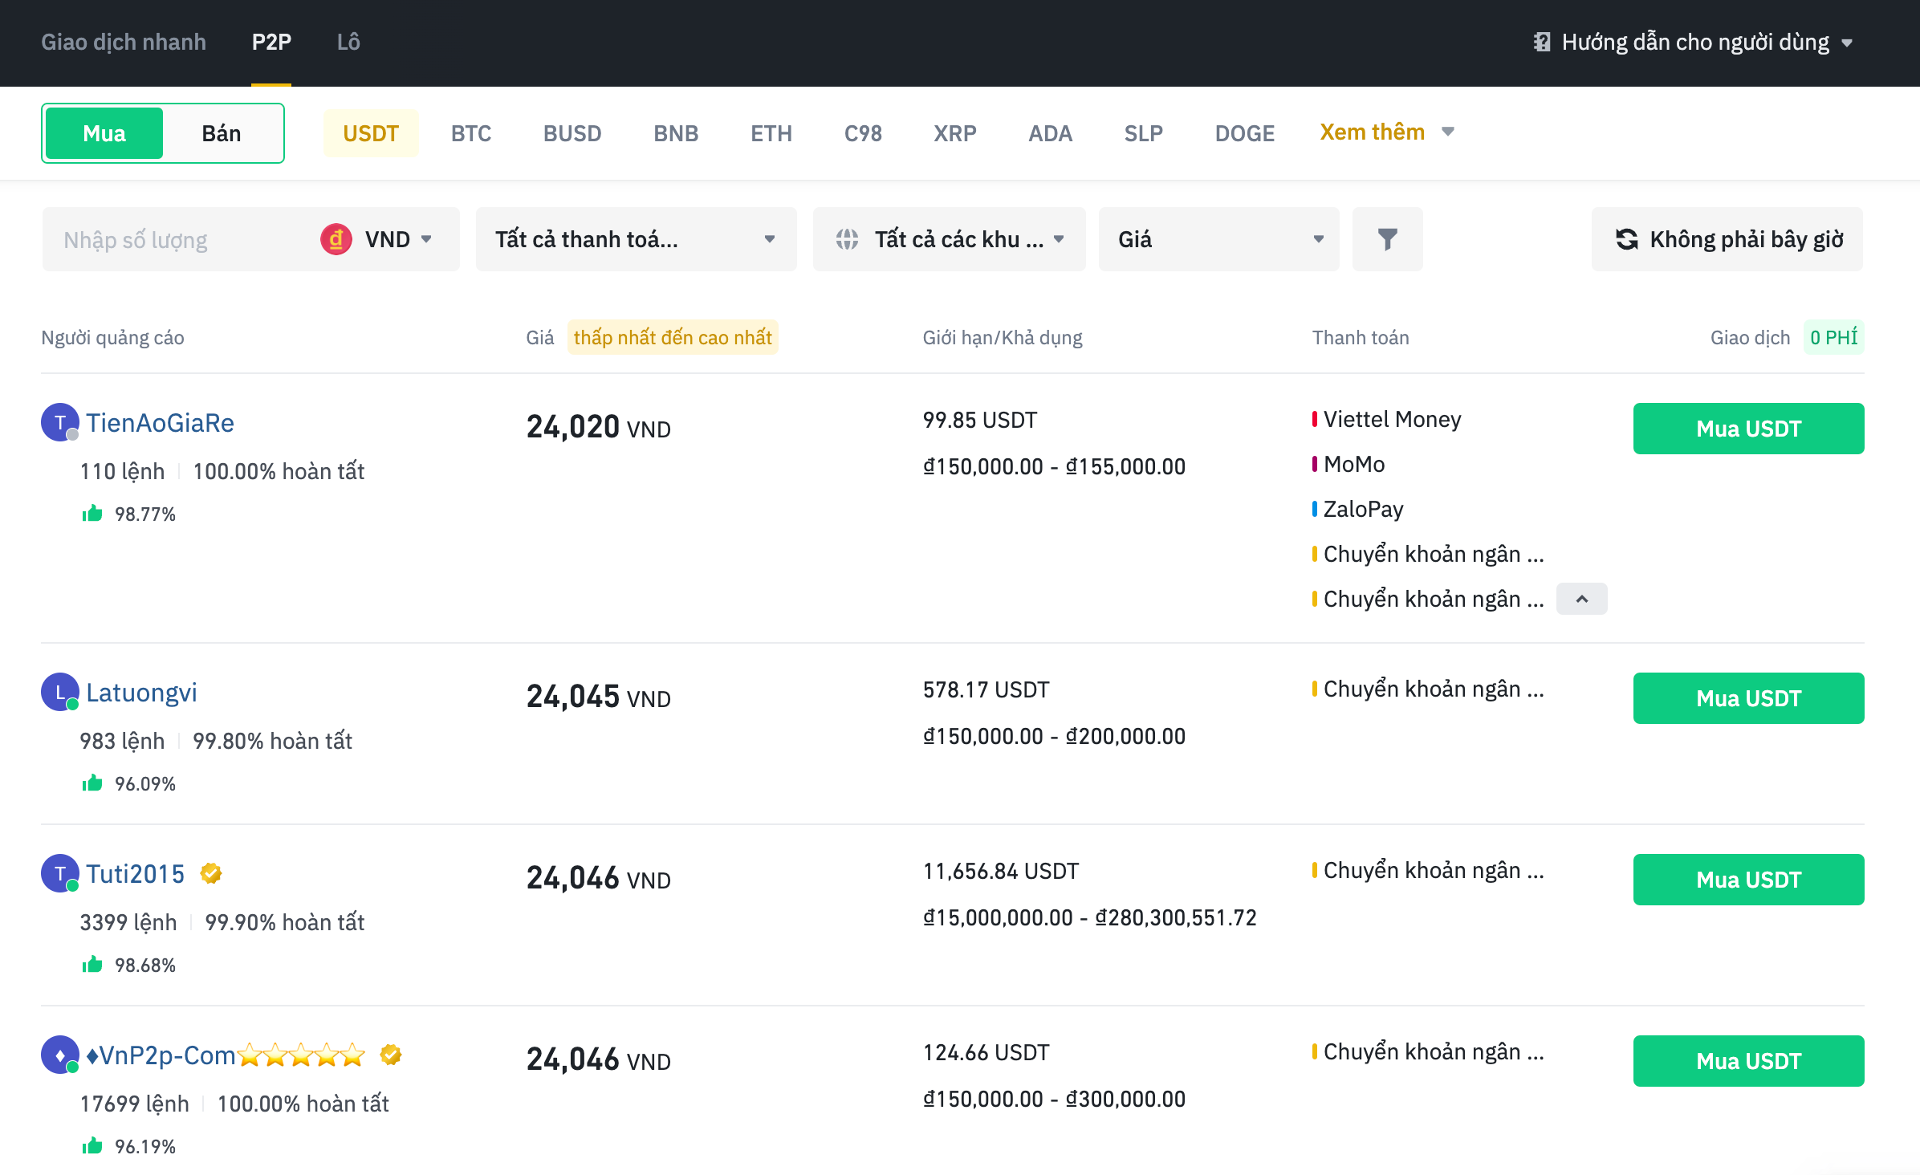The image size is (1920, 1175).
Task: Open VnP2p-Com advertiser profile
Action: (x=225, y=1054)
